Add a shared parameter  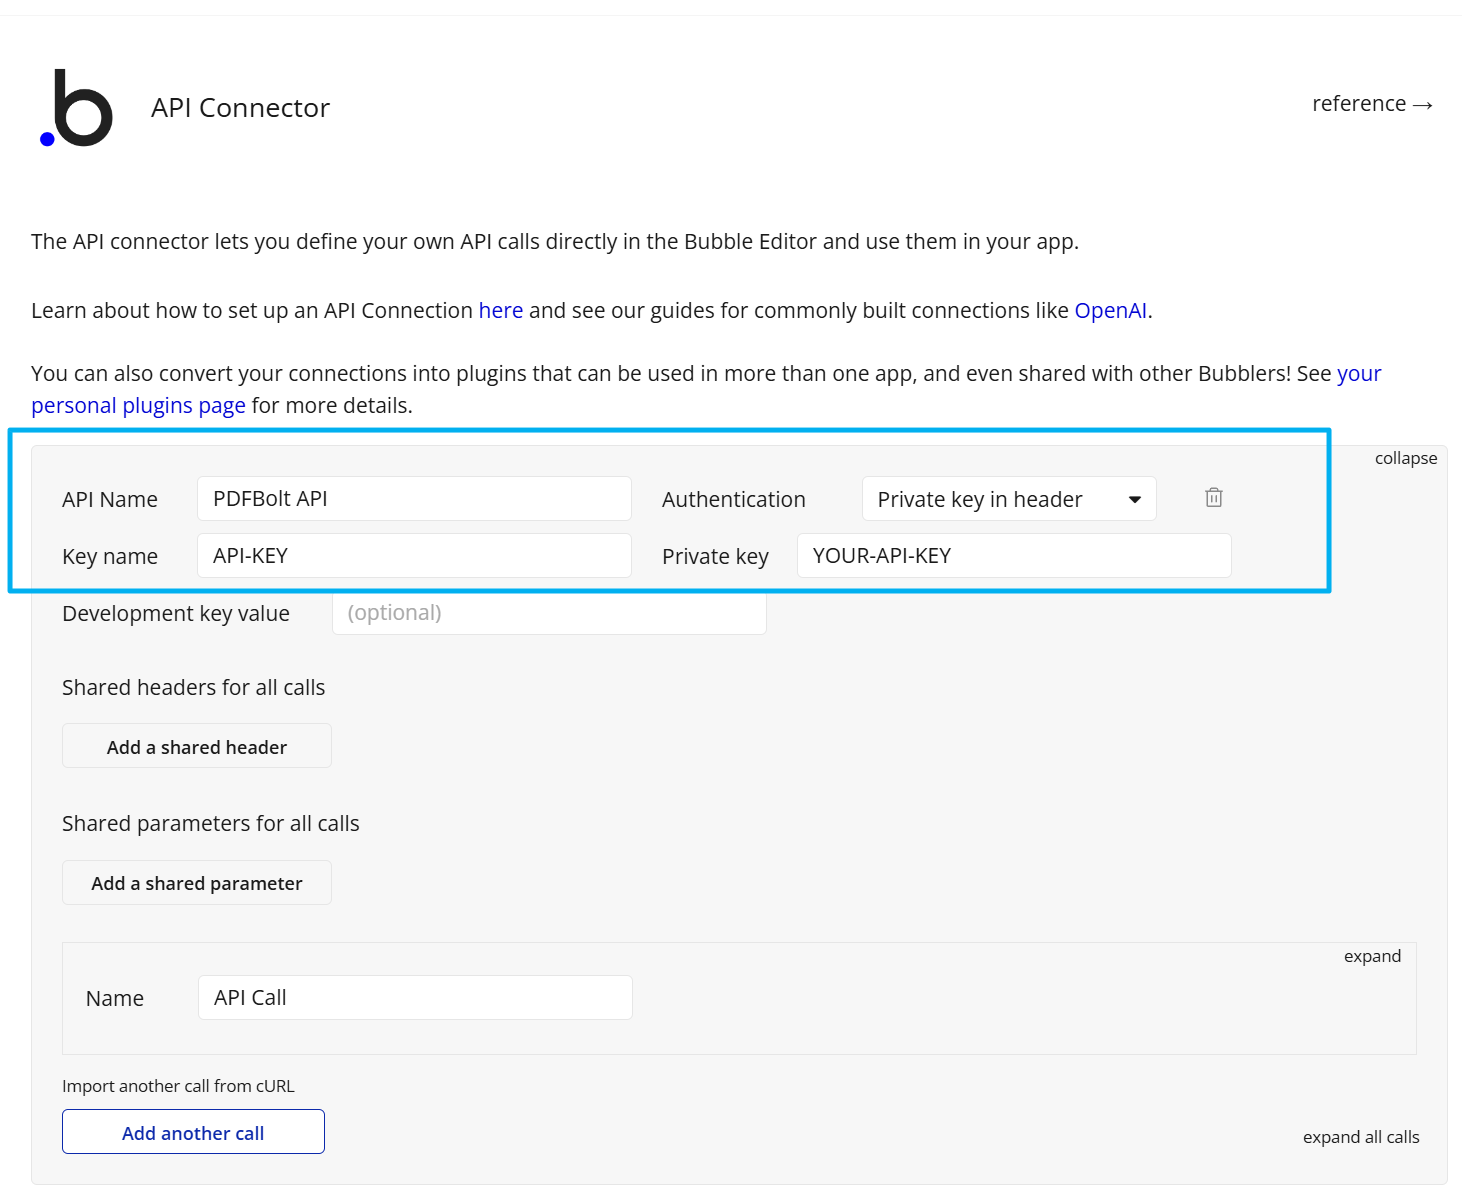[196, 882]
